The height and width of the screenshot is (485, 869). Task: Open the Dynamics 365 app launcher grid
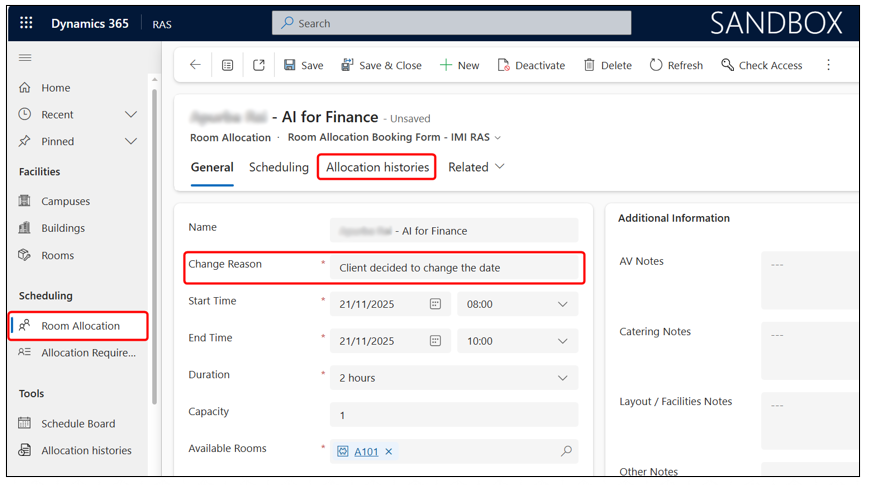(x=26, y=23)
